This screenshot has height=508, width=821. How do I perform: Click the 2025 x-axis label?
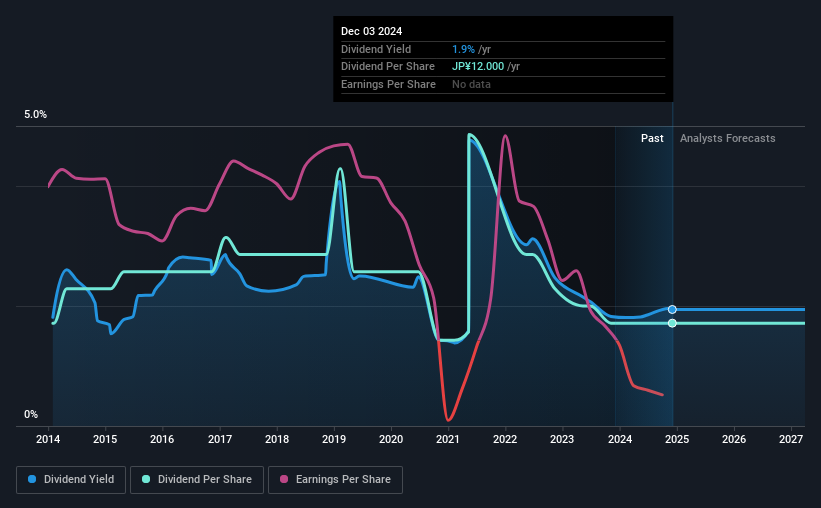click(x=677, y=439)
